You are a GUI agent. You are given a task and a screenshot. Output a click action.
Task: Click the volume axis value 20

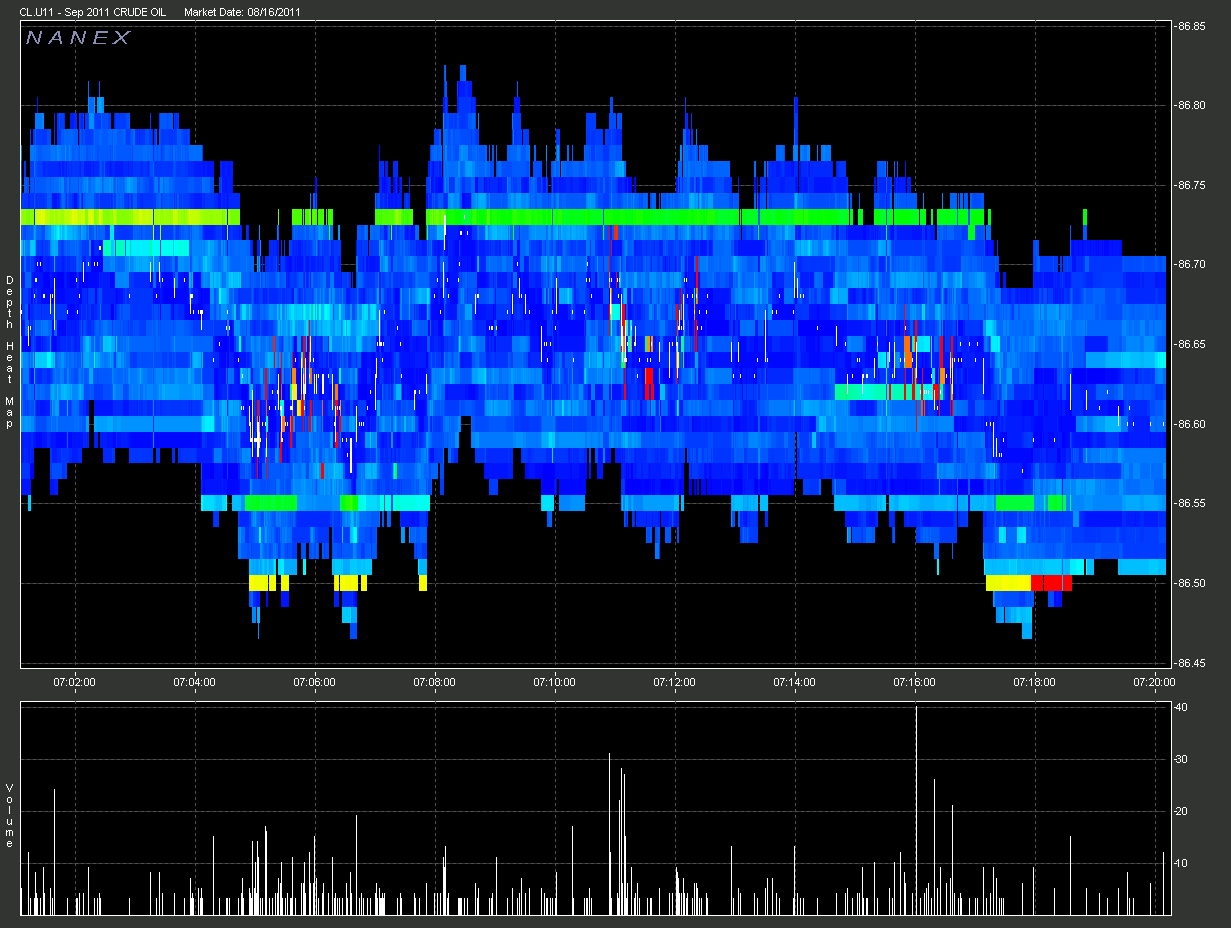(x=1181, y=811)
